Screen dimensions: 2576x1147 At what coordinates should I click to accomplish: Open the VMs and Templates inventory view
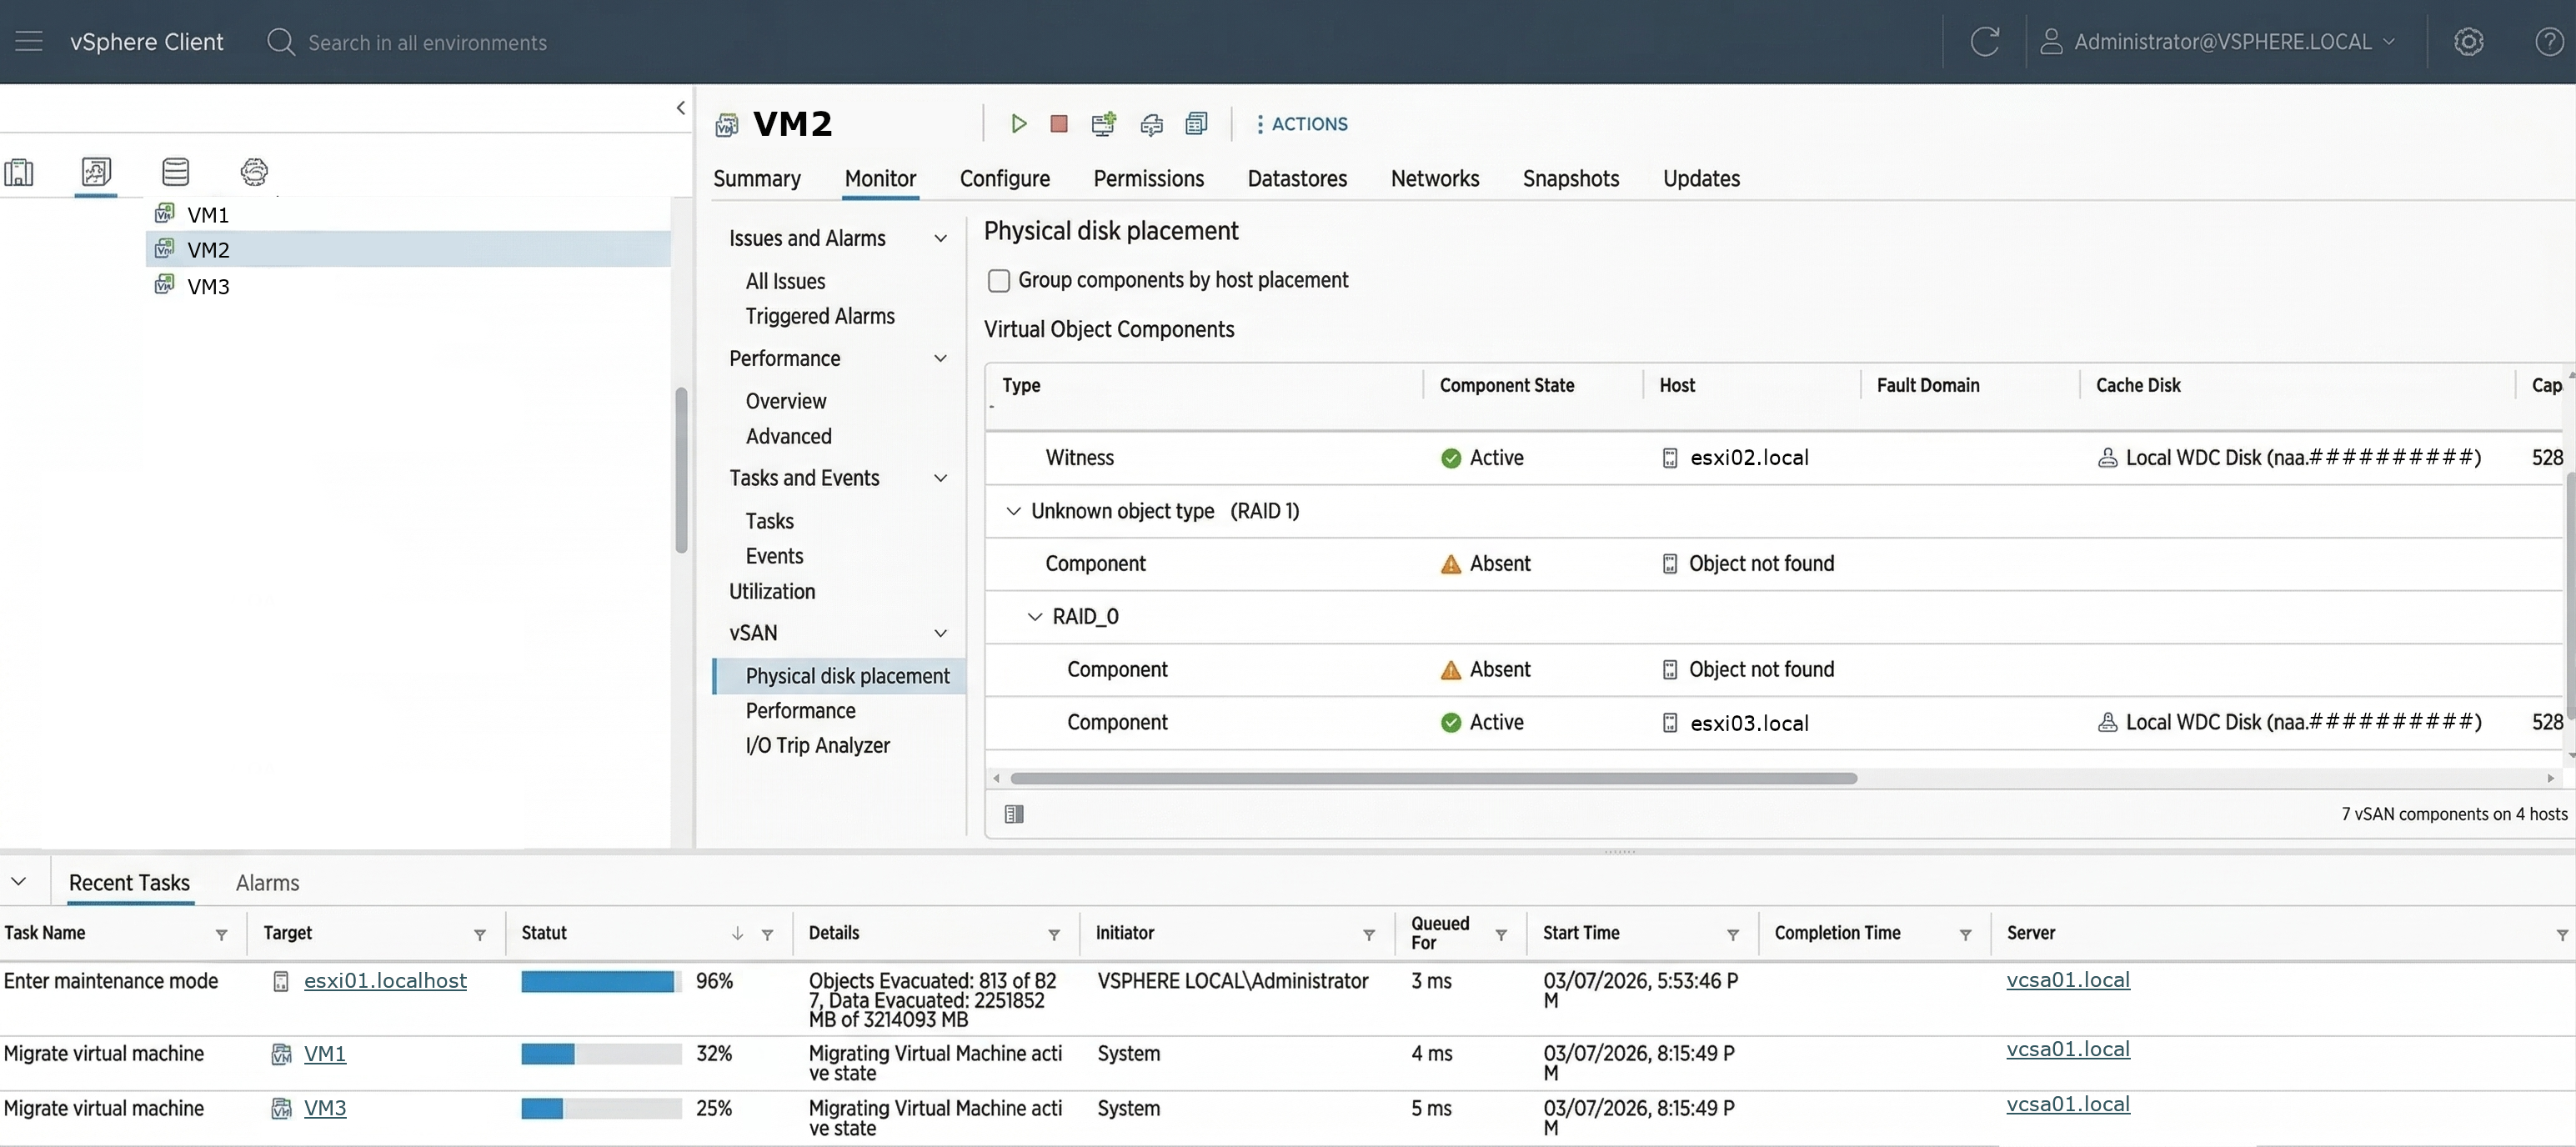[96, 172]
